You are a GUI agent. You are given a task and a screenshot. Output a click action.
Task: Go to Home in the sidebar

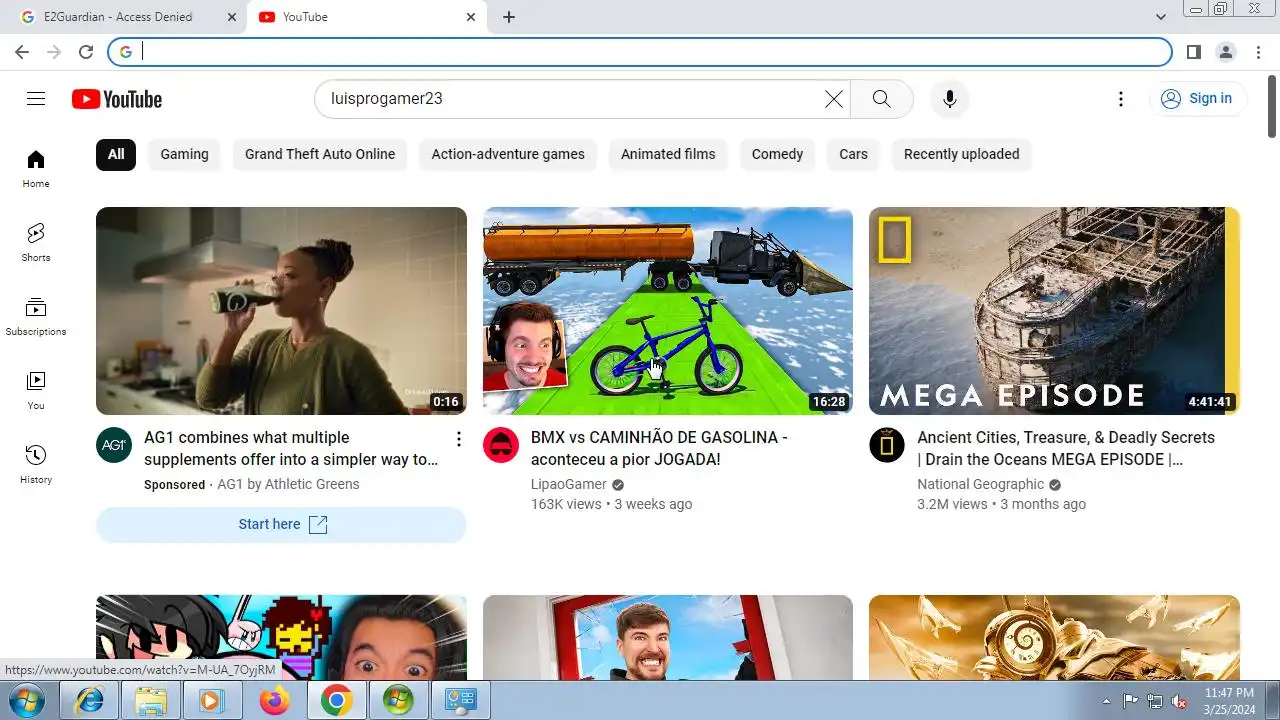36,168
